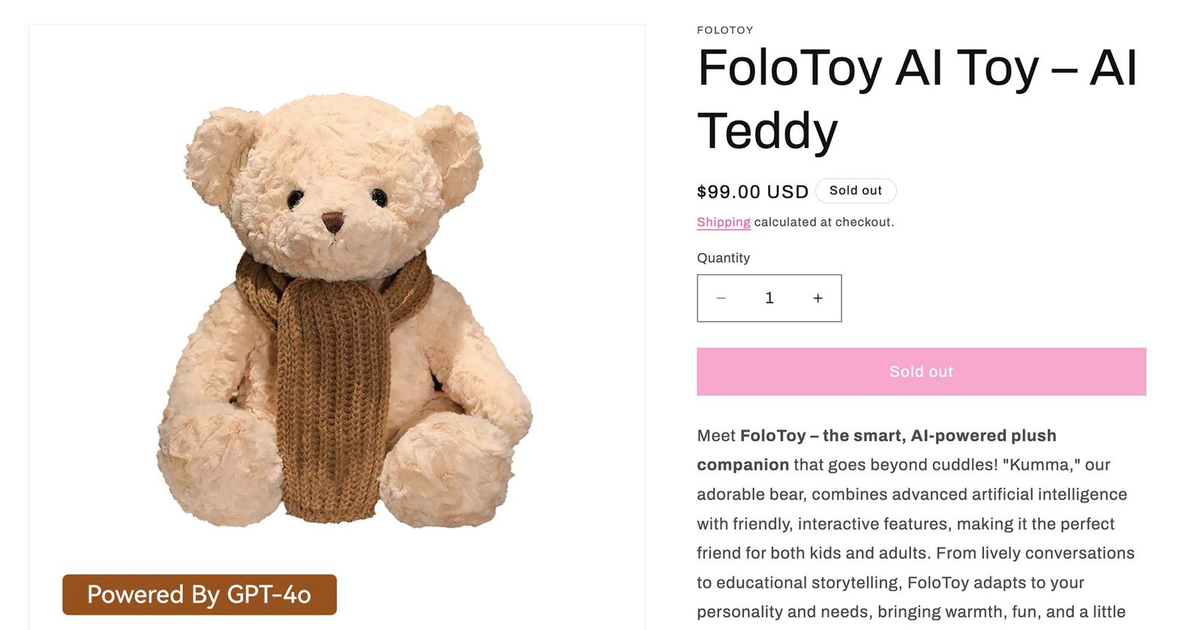Screen dimensions: 1200x630
Task: Click the Quantity label above the stepper
Action: (x=723, y=257)
